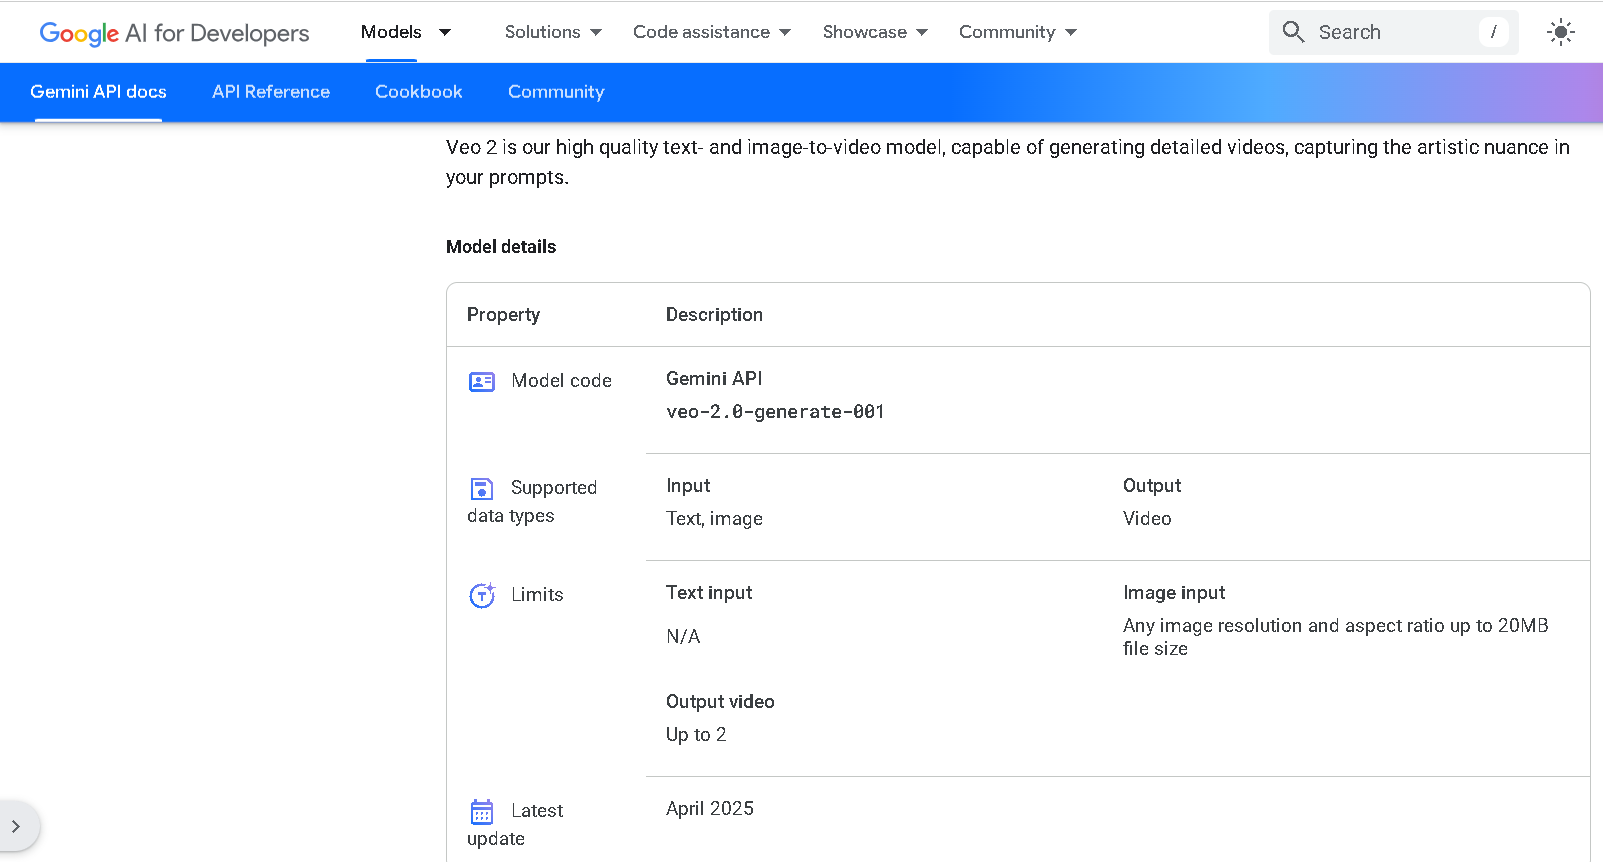Viewport: 1603px width, 862px height.
Task: Click the Description column header
Action: pyautogui.click(x=714, y=315)
